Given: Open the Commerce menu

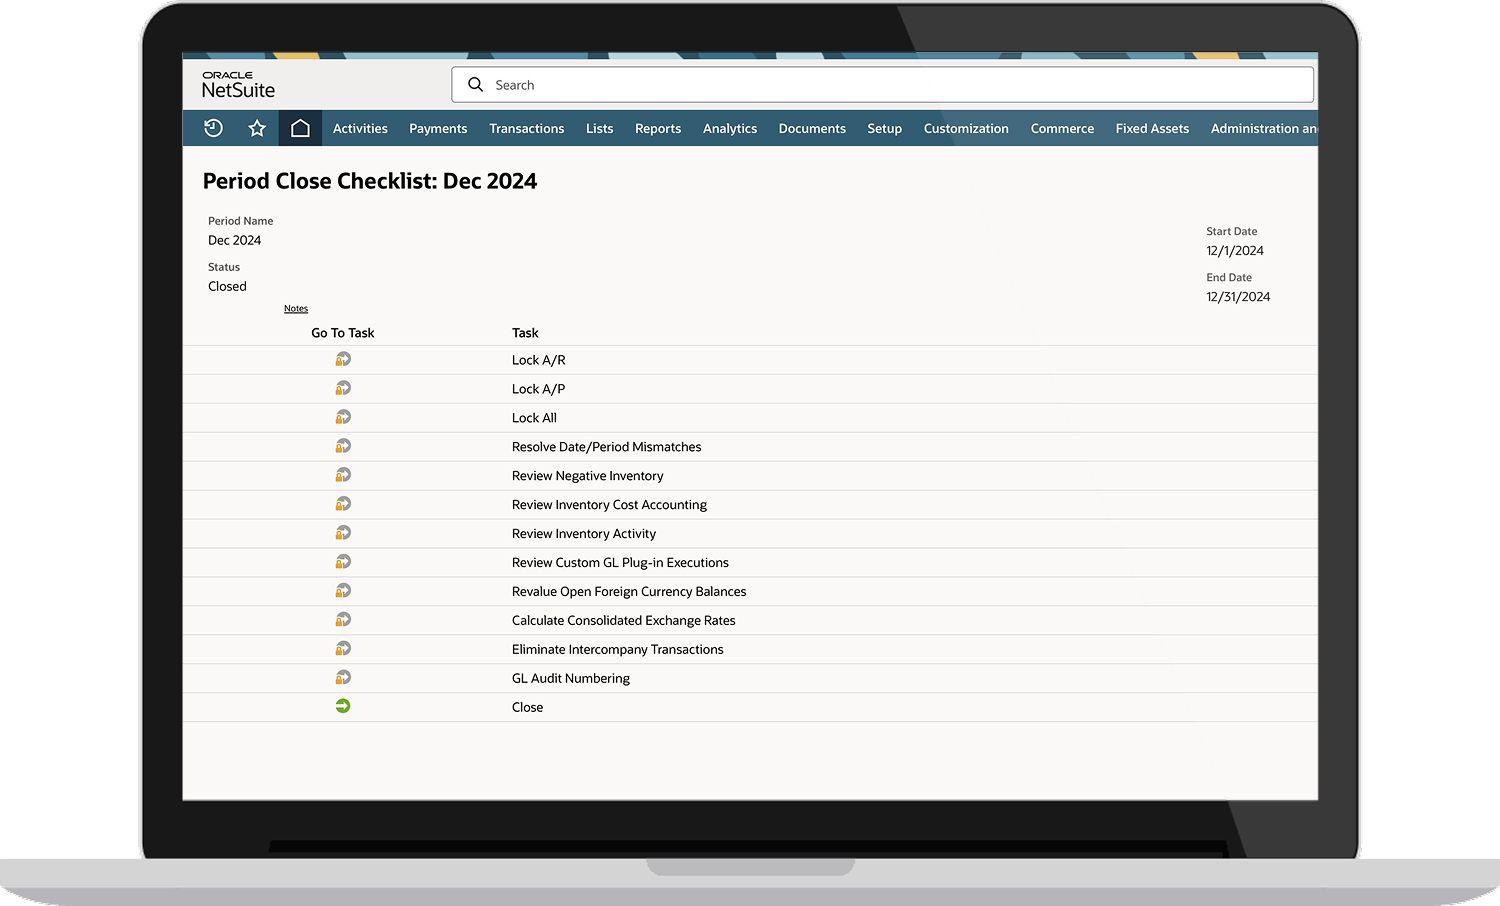Looking at the screenshot, I should coord(1062,128).
